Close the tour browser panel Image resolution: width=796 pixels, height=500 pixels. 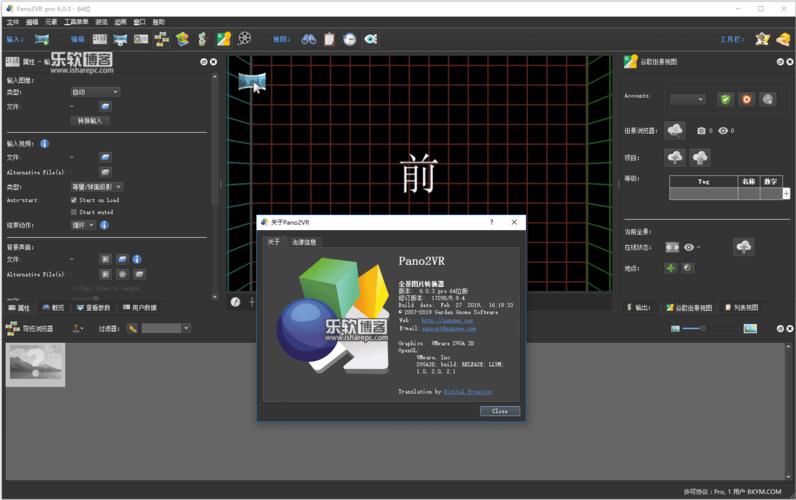point(789,329)
